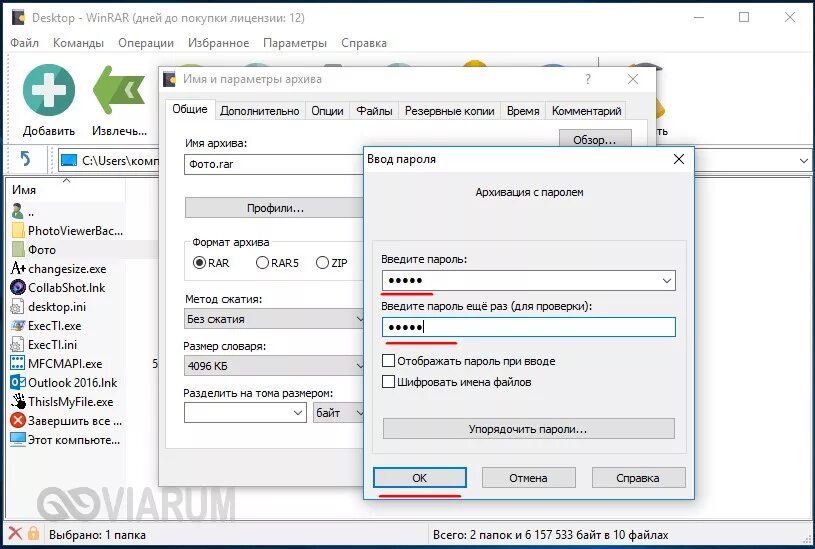
Task: Enable Отображать пароль при вводе checkbox
Action: pyautogui.click(x=388, y=361)
